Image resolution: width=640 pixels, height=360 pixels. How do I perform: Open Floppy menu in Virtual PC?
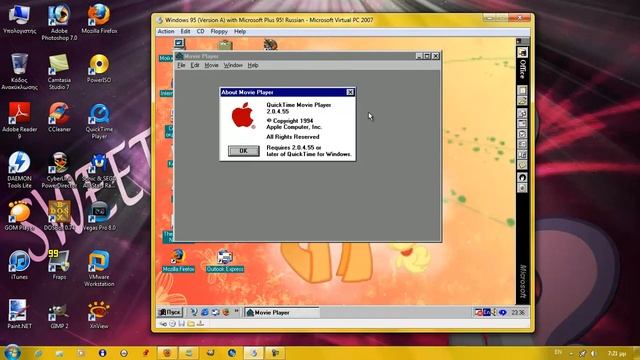click(x=219, y=31)
